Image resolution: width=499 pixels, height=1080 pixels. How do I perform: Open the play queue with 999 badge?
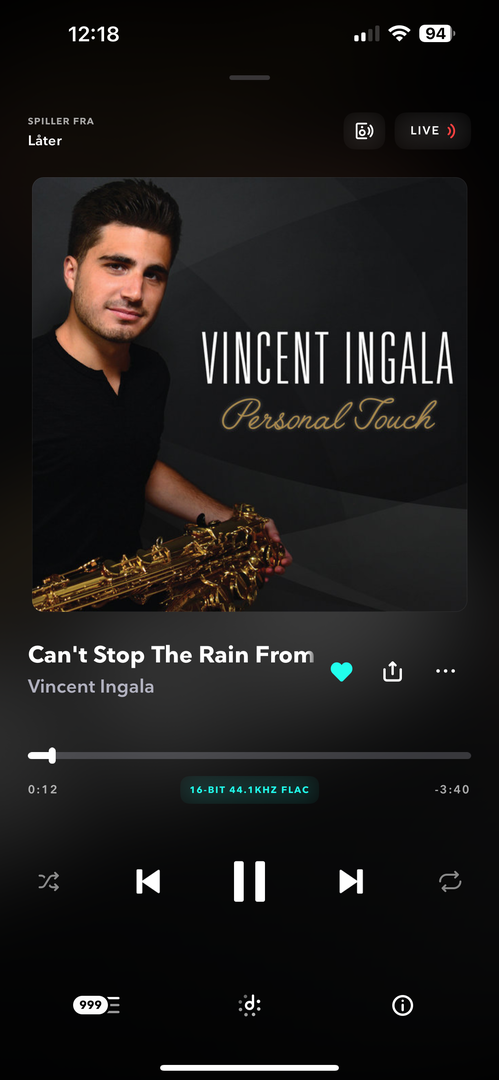click(x=96, y=1006)
